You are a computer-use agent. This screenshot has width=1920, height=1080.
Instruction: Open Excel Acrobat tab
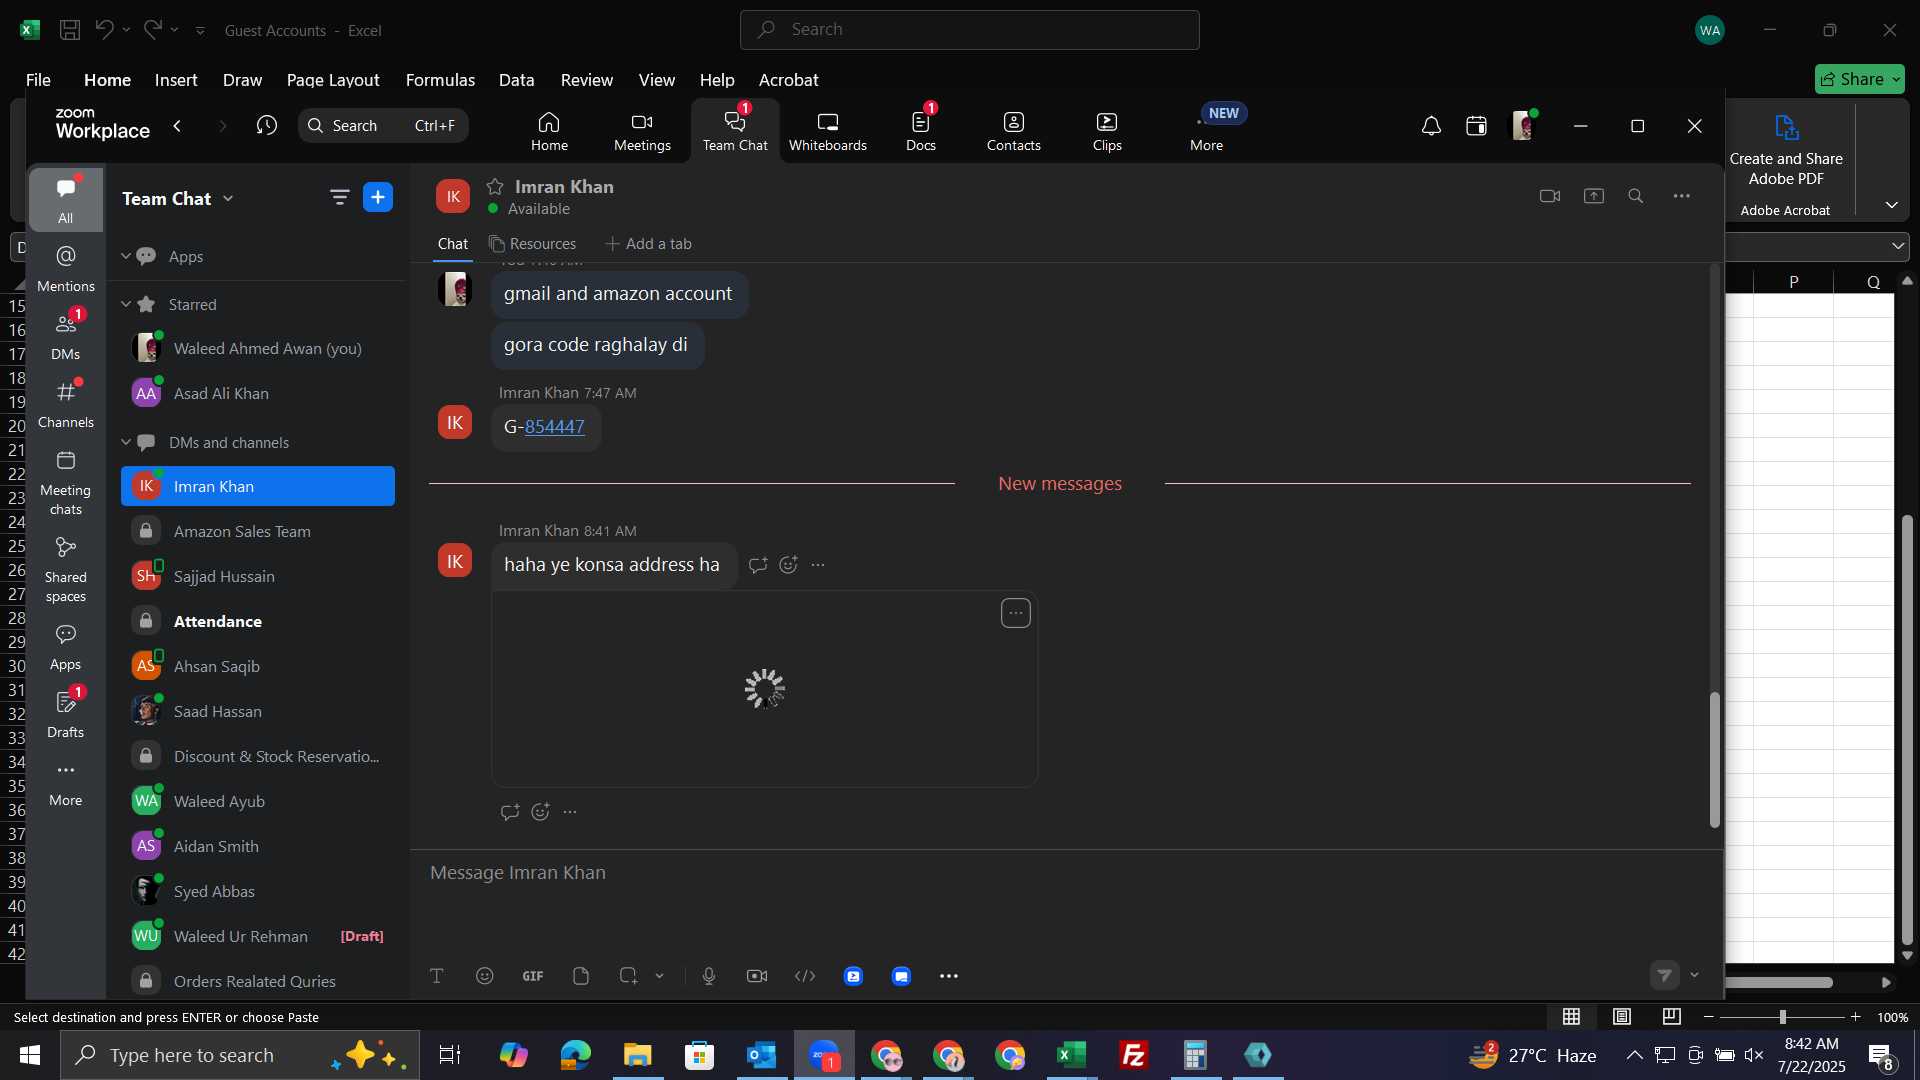point(788,80)
